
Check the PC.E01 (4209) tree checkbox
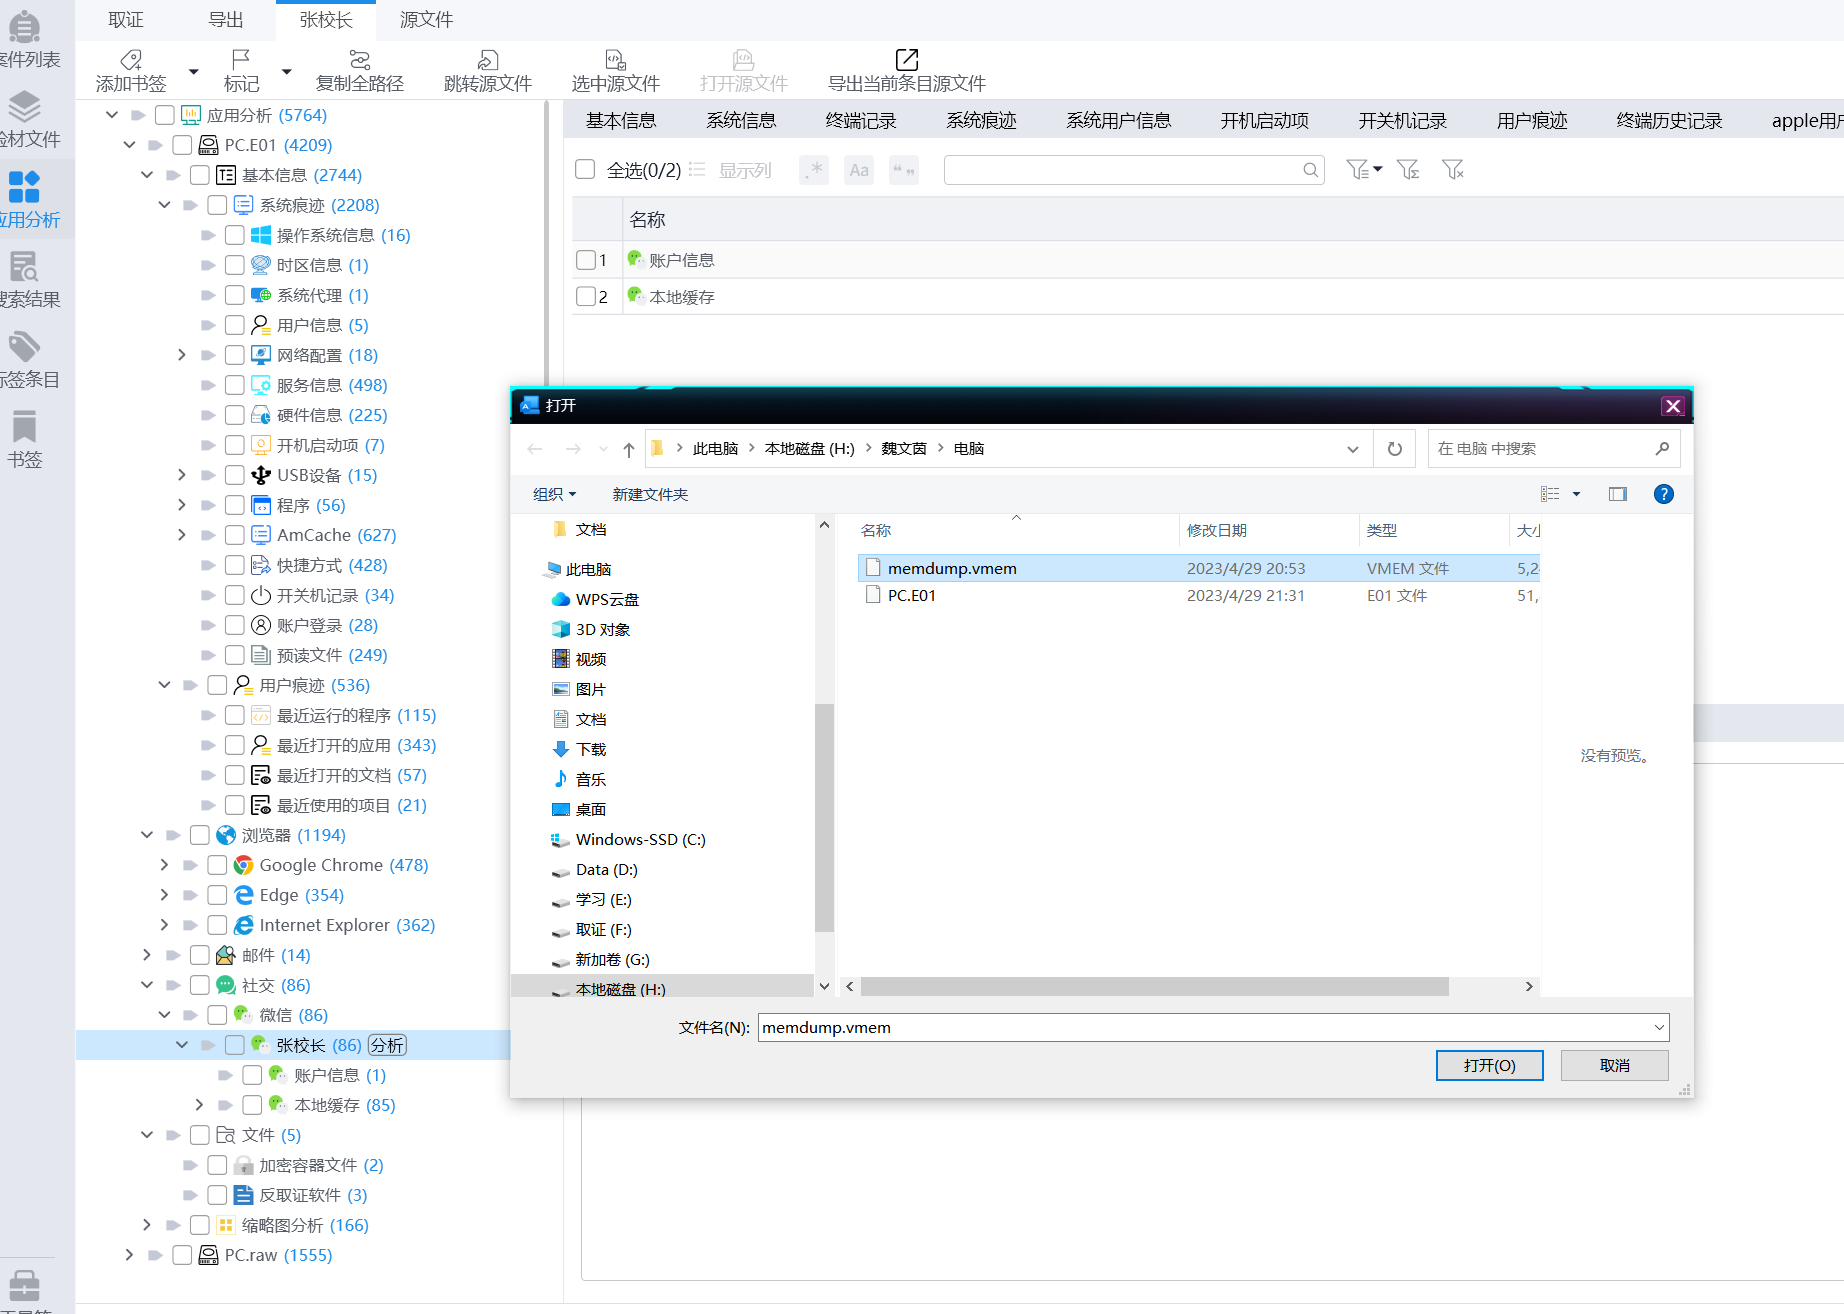[x=182, y=145]
